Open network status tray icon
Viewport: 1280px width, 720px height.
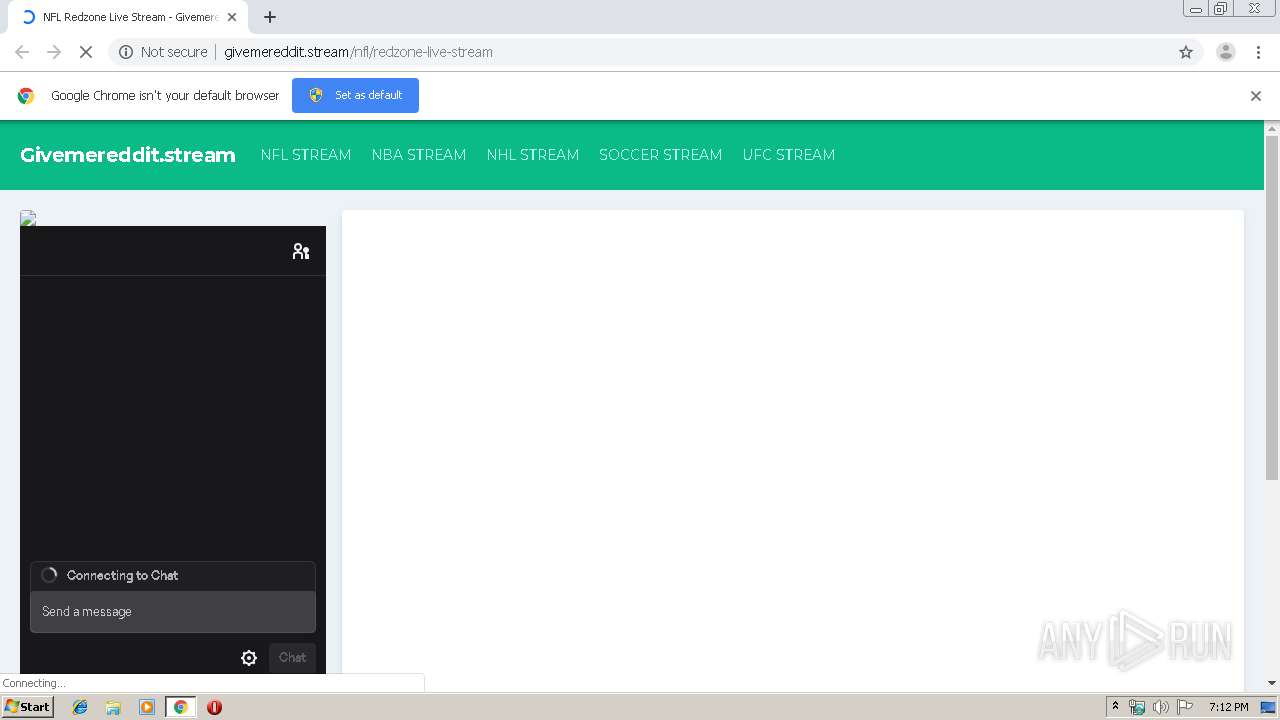click(1137, 707)
